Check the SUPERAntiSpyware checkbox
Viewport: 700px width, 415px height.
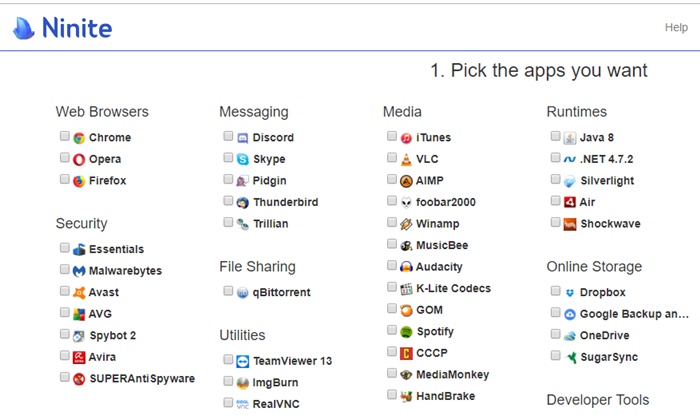(65, 377)
